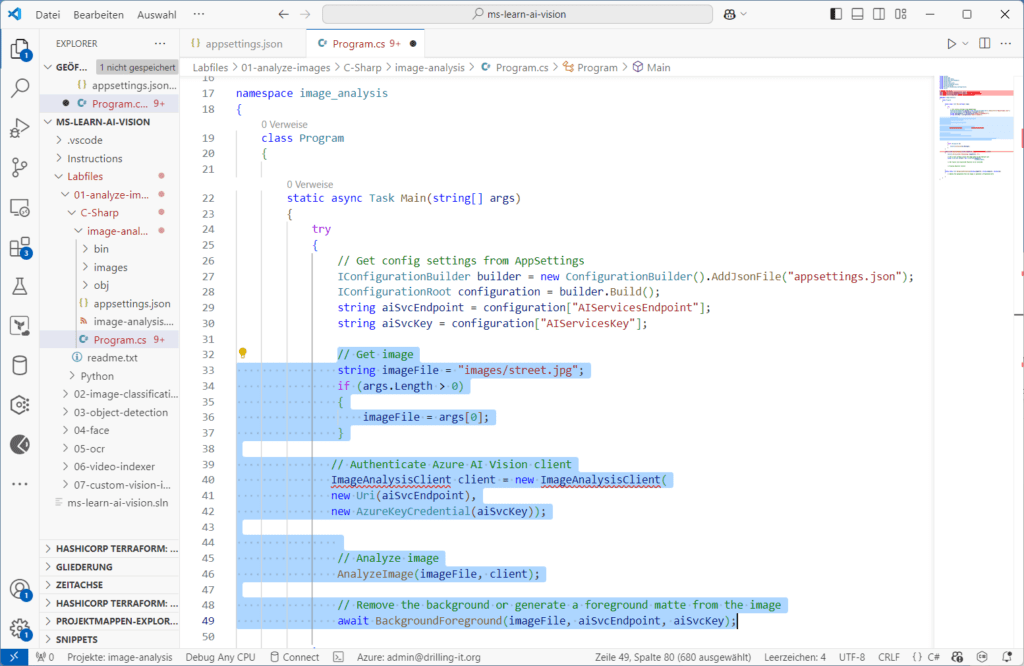1024x666 pixels.
Task: Show additional views via activity bar ellipsis
Action: pyautogui.click(x=20, y=484)
